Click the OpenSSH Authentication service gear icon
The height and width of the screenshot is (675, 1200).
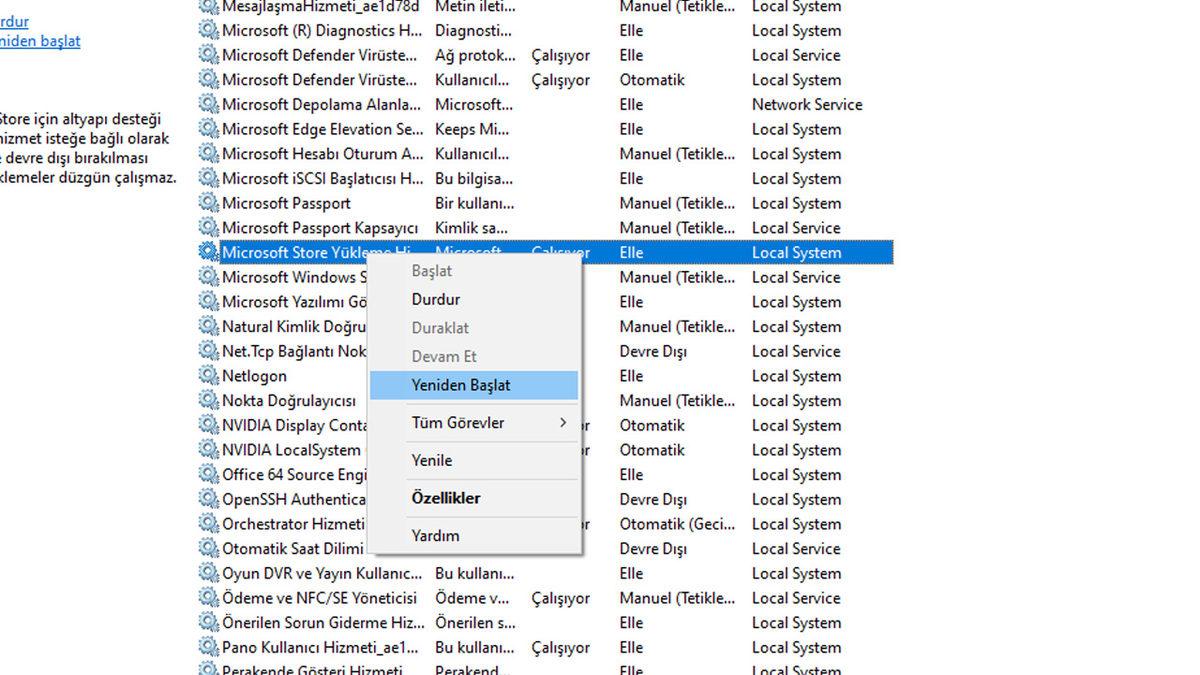coord(209,499)
